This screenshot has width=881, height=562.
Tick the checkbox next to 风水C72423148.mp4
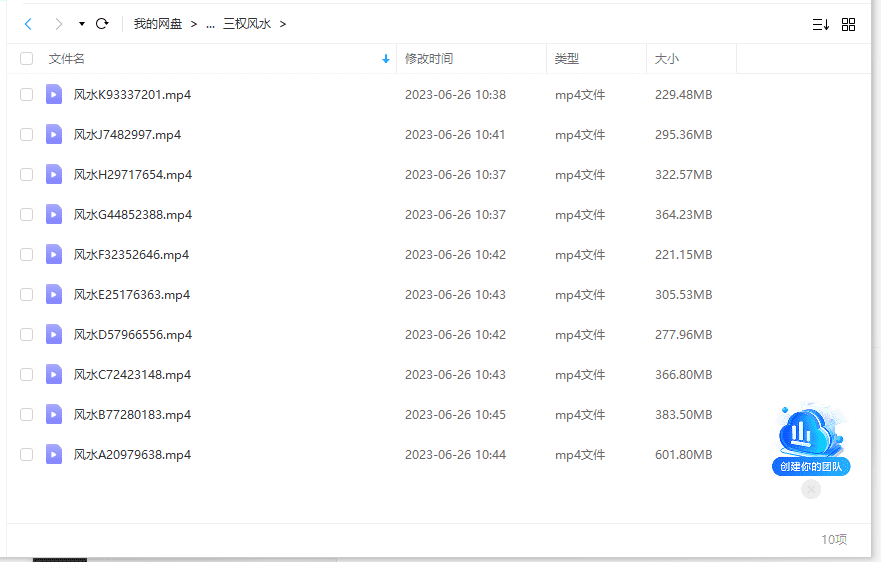click(27, 375)
